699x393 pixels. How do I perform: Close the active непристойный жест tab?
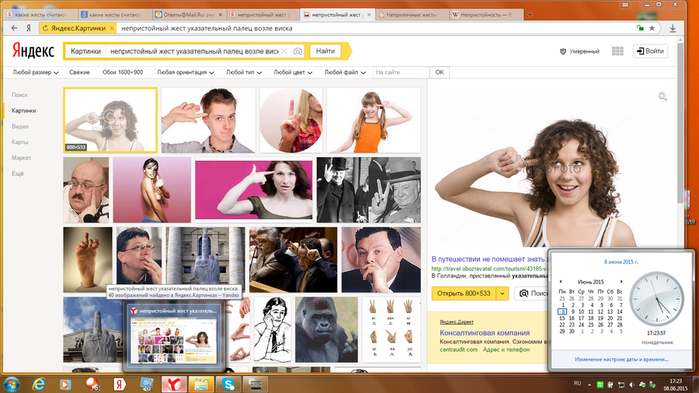pos(369,15)
